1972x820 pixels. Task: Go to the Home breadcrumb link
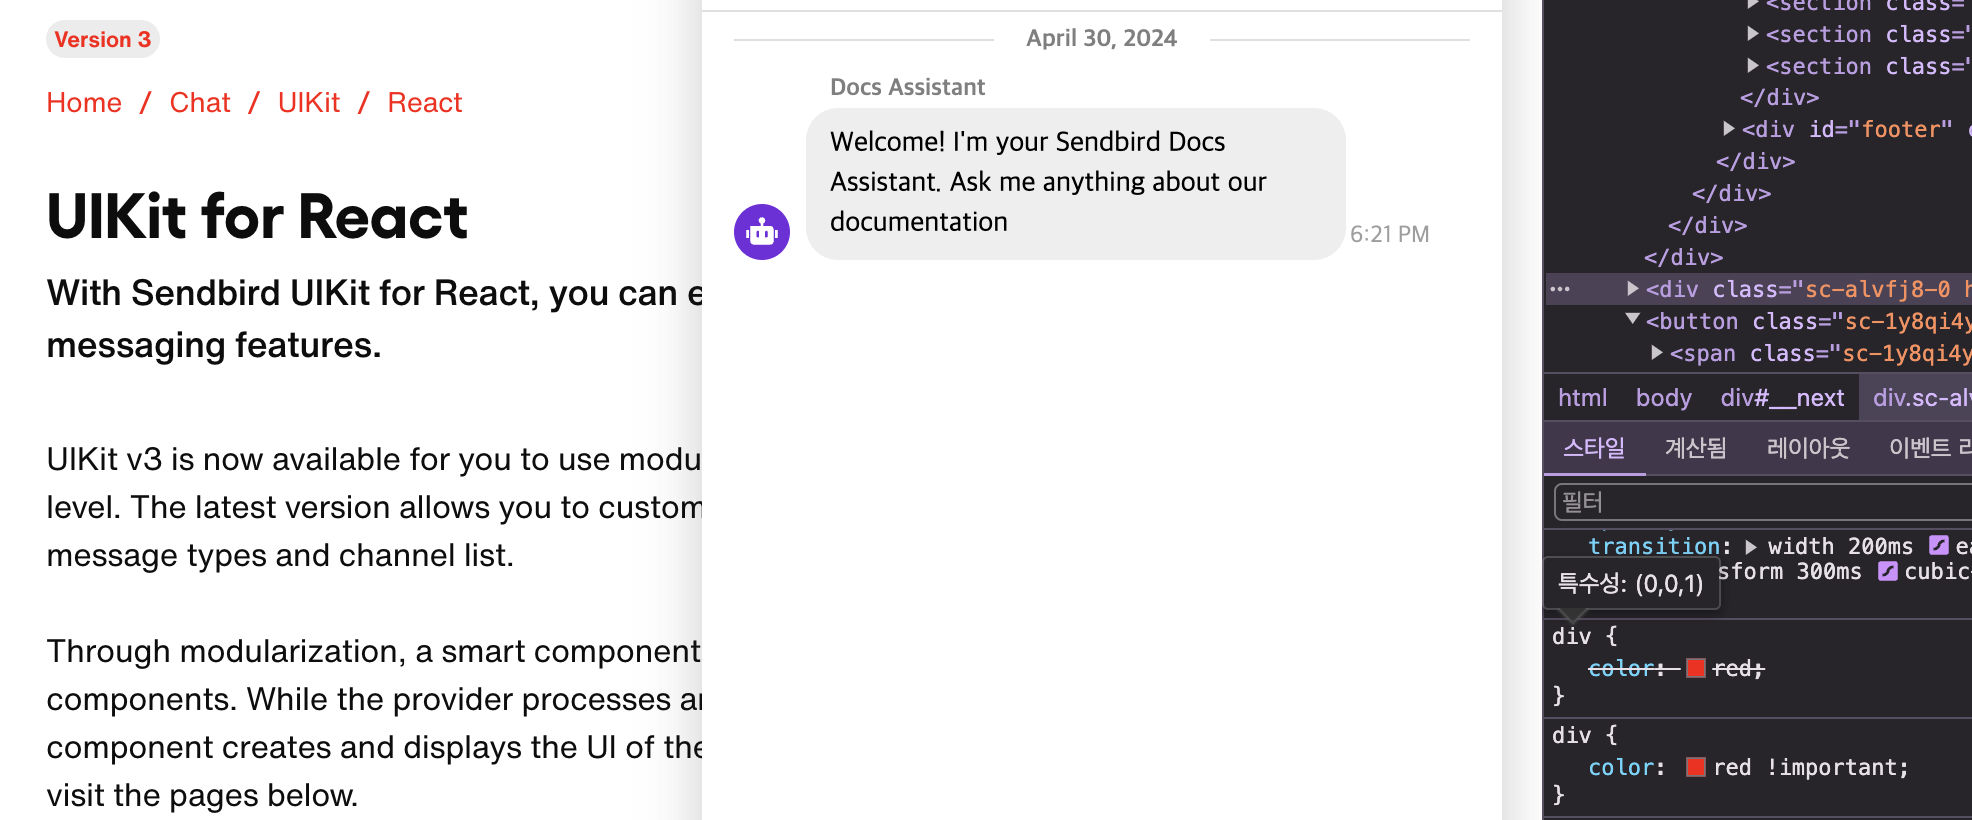point(84,103)
